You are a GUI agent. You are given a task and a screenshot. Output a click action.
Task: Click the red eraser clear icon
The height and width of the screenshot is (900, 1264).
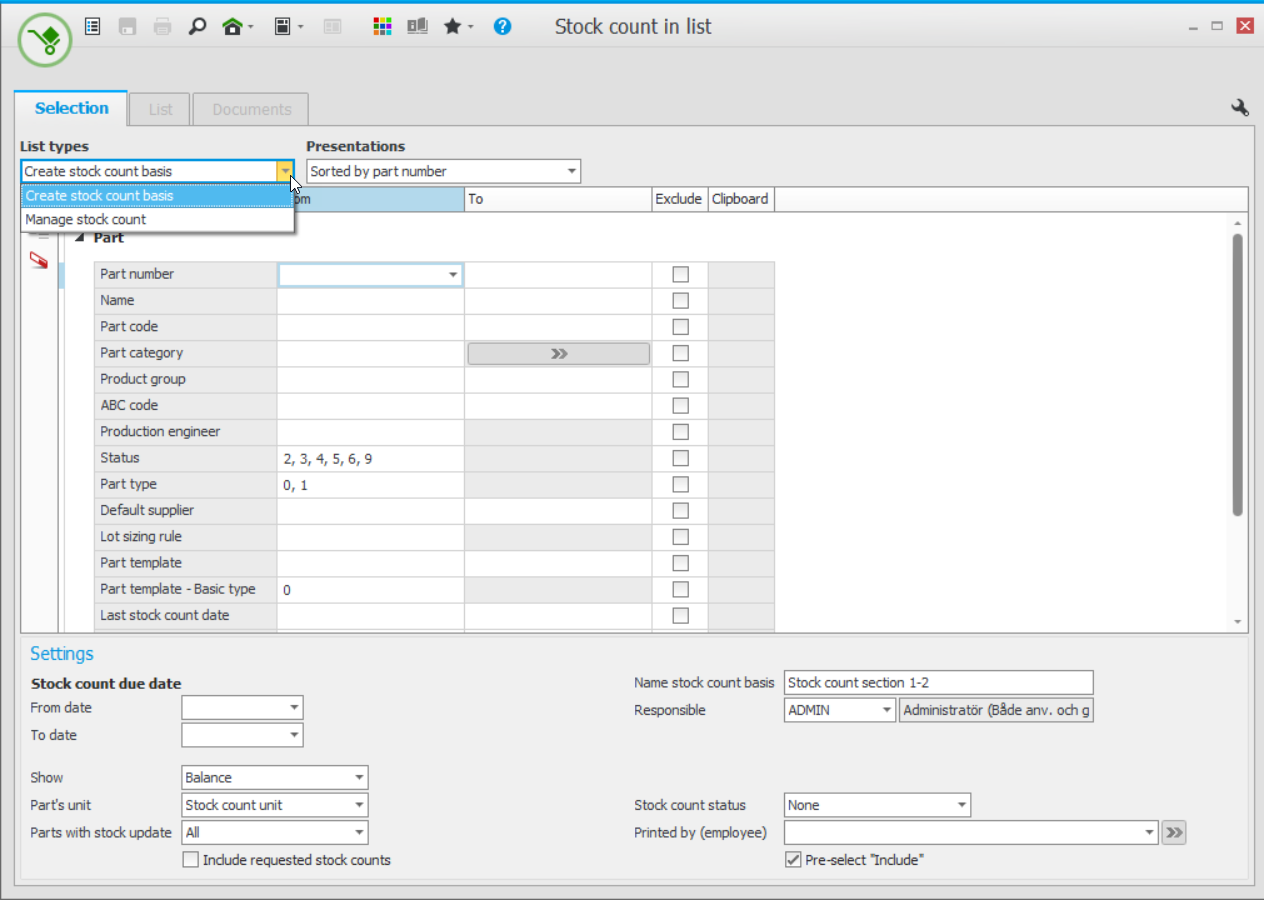[39, 261]
